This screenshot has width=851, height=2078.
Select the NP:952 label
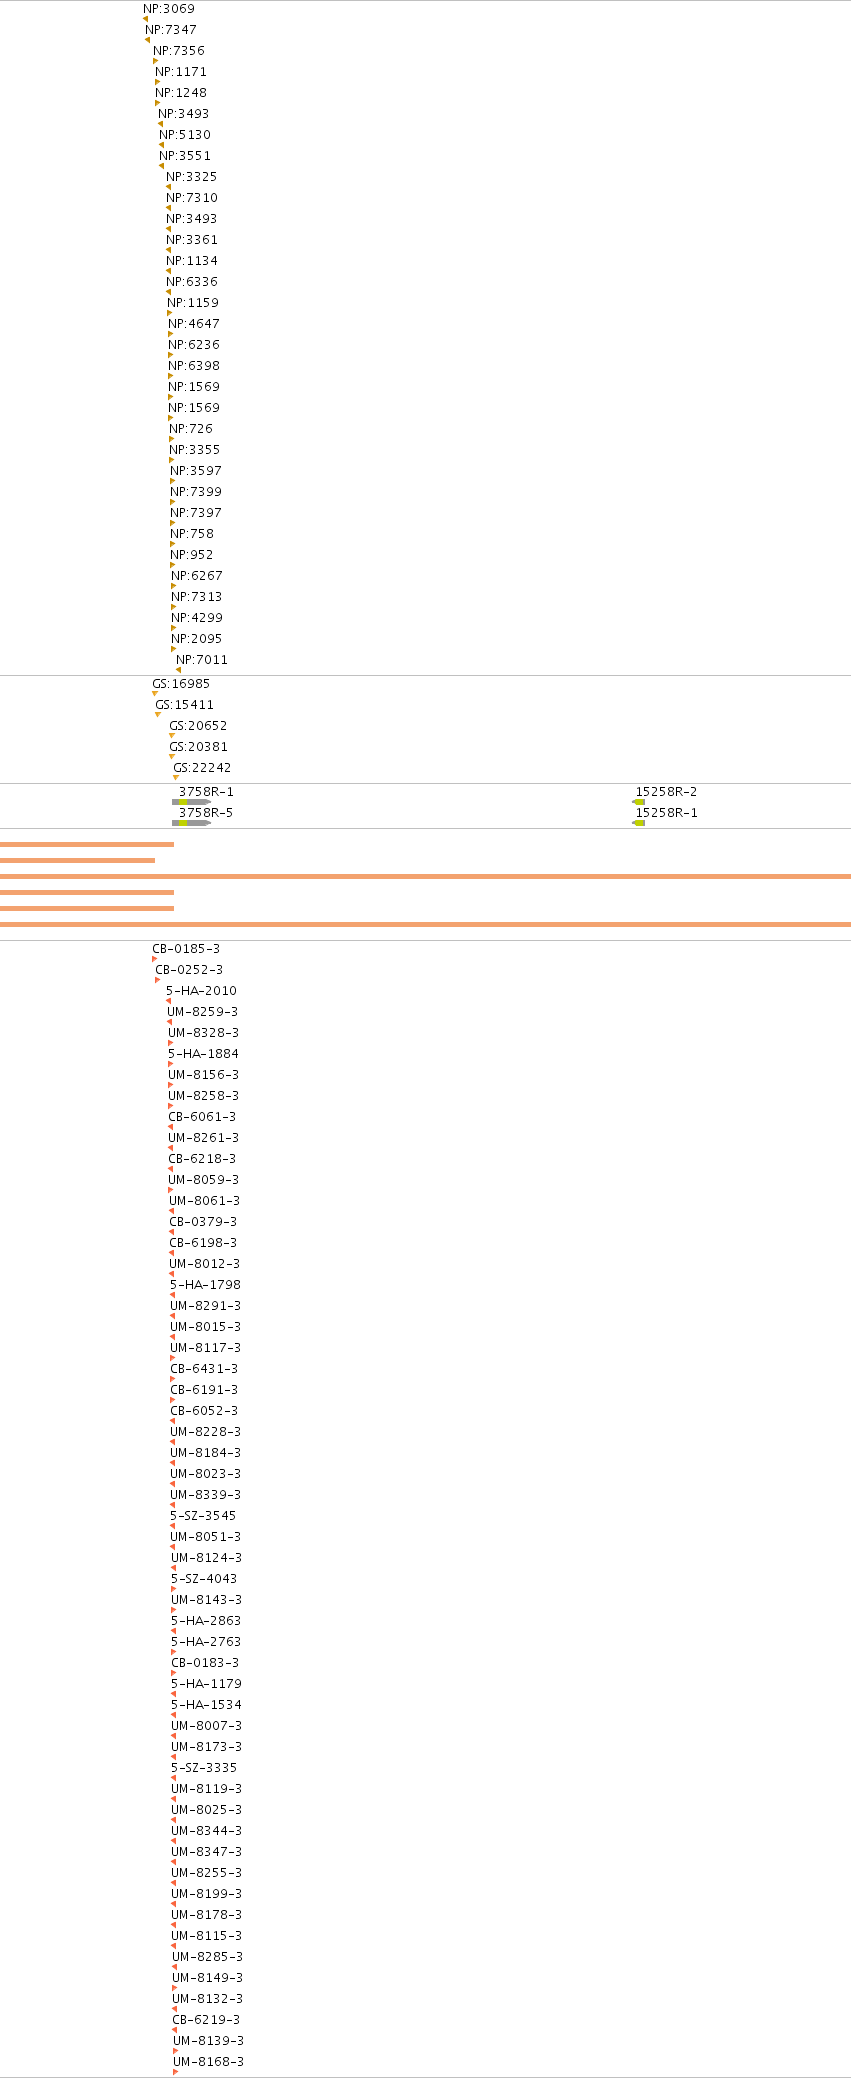[192, 555]
